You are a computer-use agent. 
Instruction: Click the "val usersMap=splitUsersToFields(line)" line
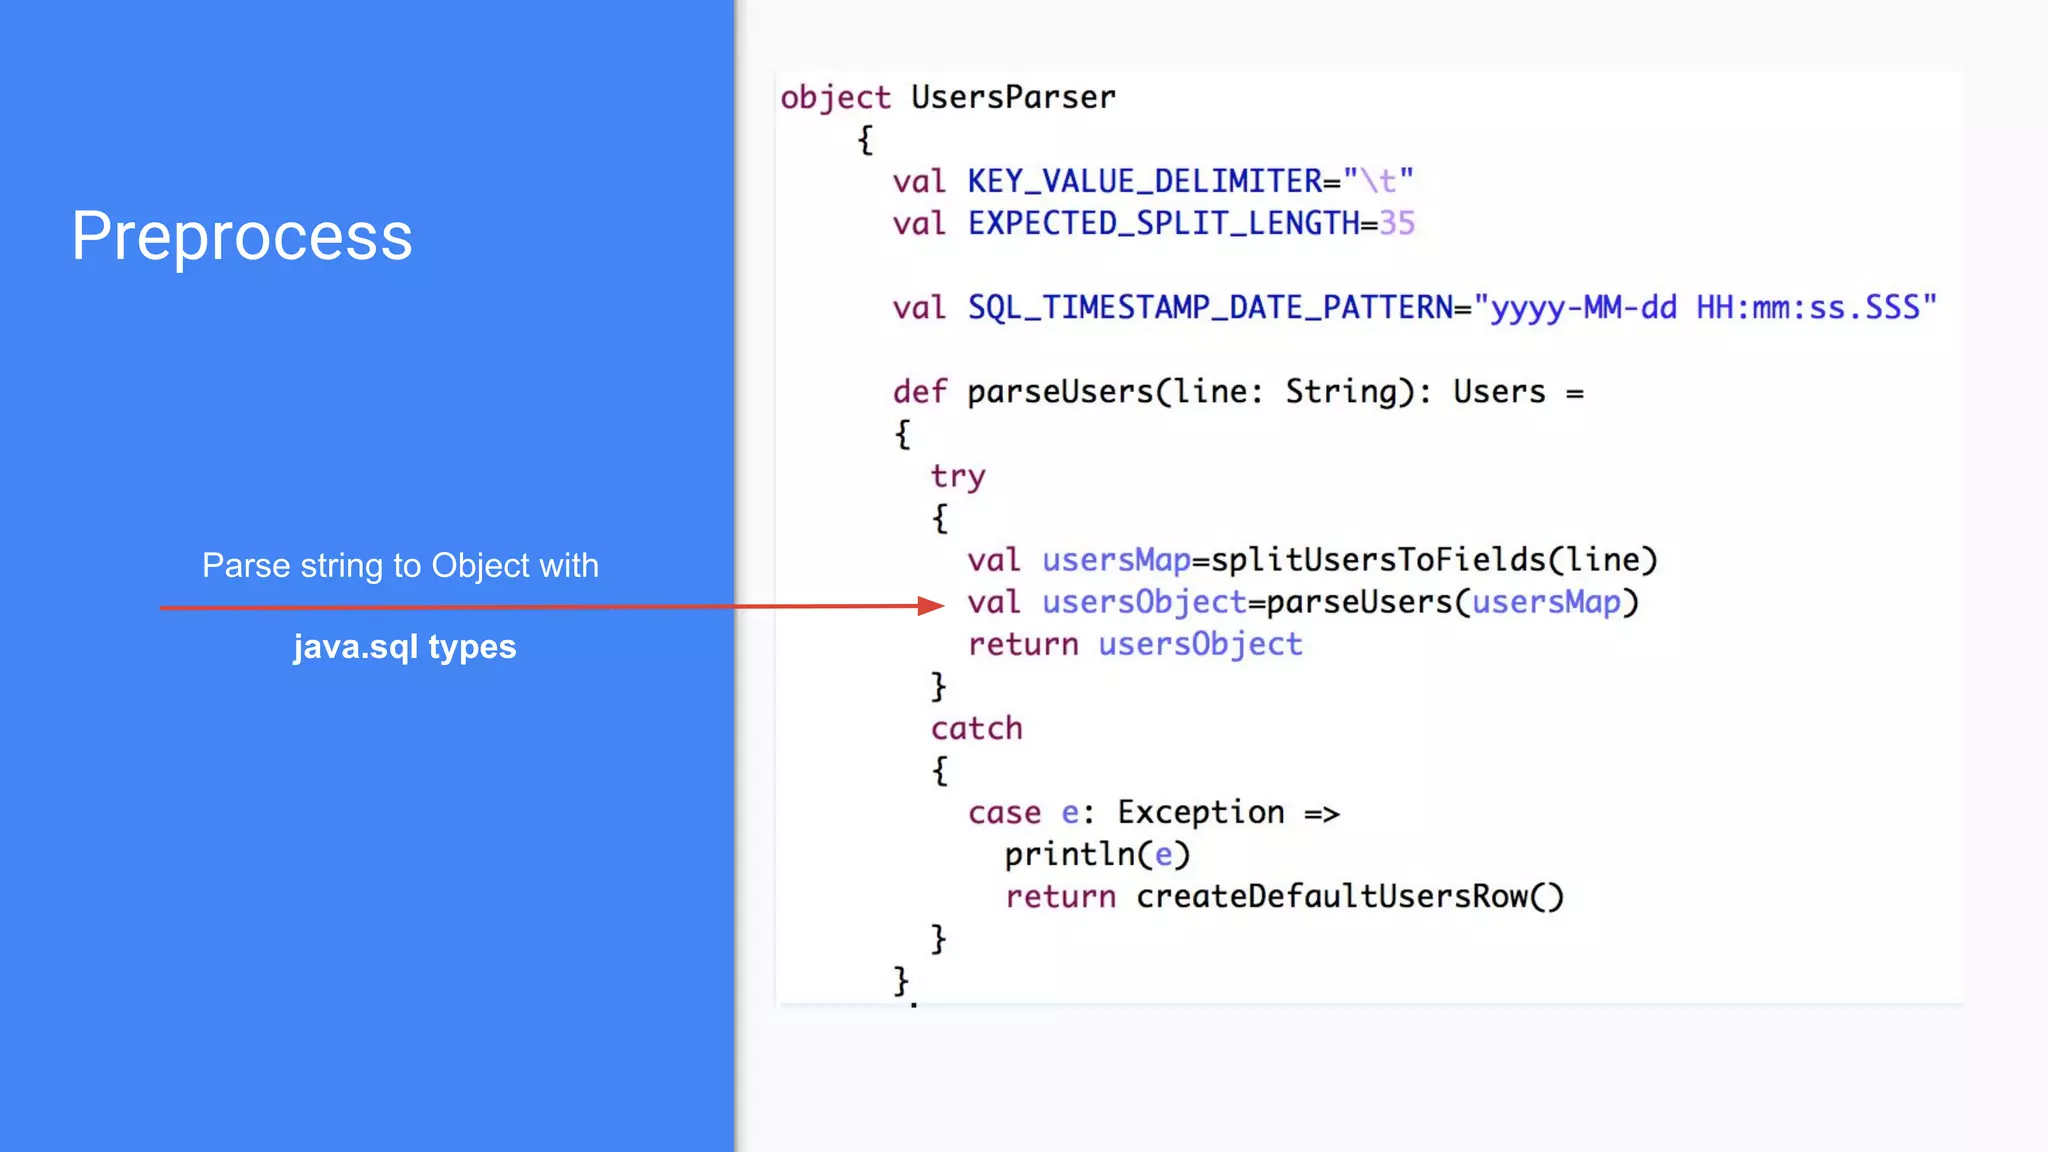(x=1312, y=560)
